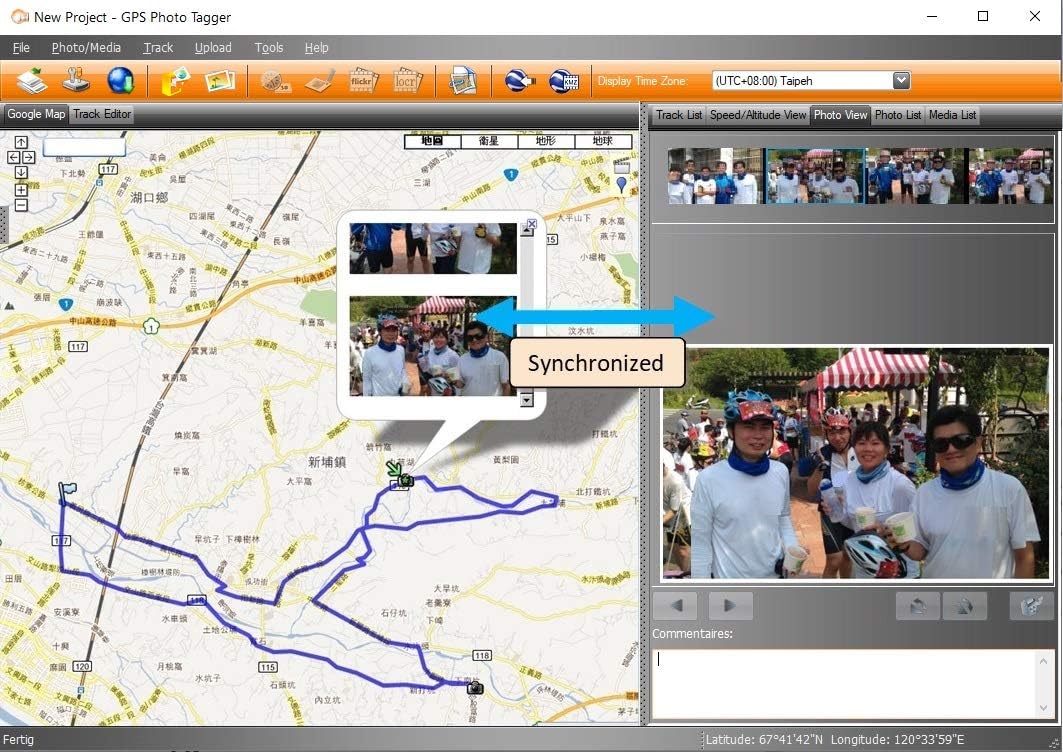This screenshot has height=752, width=1063.
Task: Click the locr upload toolbar icon
Action: click(x=408, y=81)
